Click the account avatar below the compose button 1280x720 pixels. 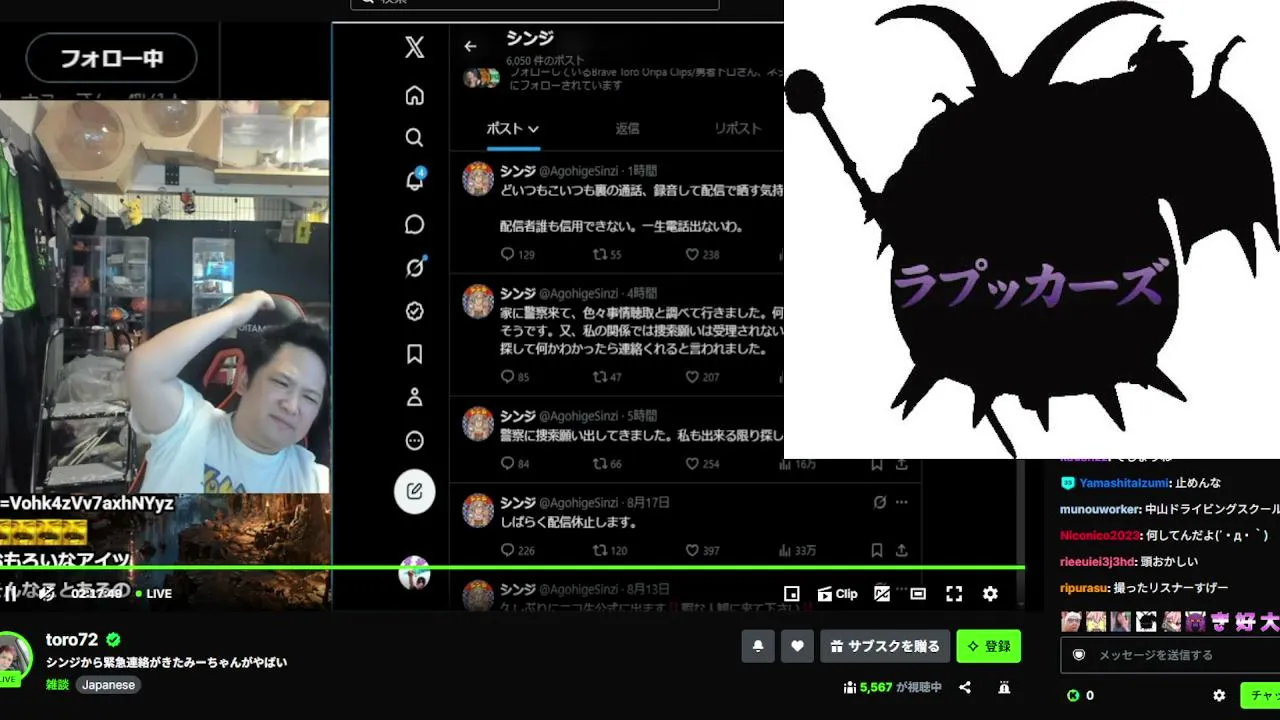click(x=414, y=573)
